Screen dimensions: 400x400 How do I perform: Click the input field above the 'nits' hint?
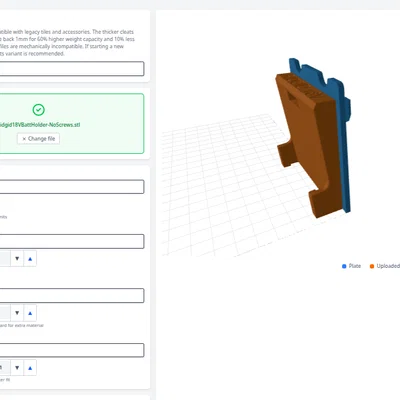72,187
